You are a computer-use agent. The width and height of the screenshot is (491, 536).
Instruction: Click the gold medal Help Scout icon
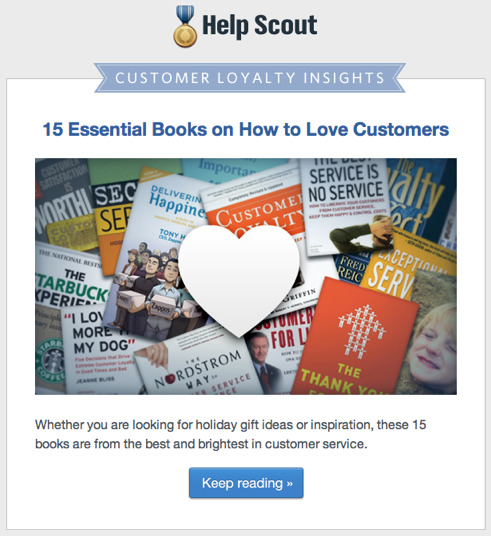click(185, 26)
